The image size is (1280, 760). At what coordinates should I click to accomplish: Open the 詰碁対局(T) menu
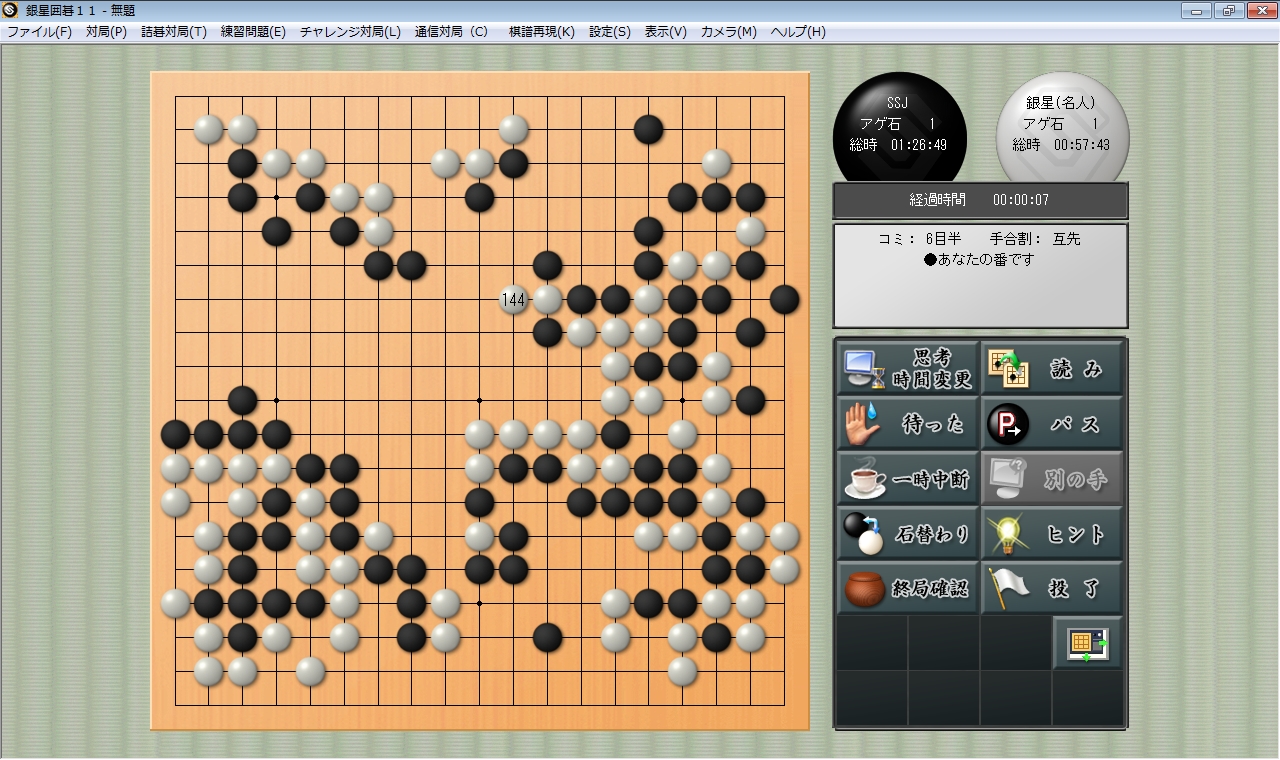coord(173,31)
